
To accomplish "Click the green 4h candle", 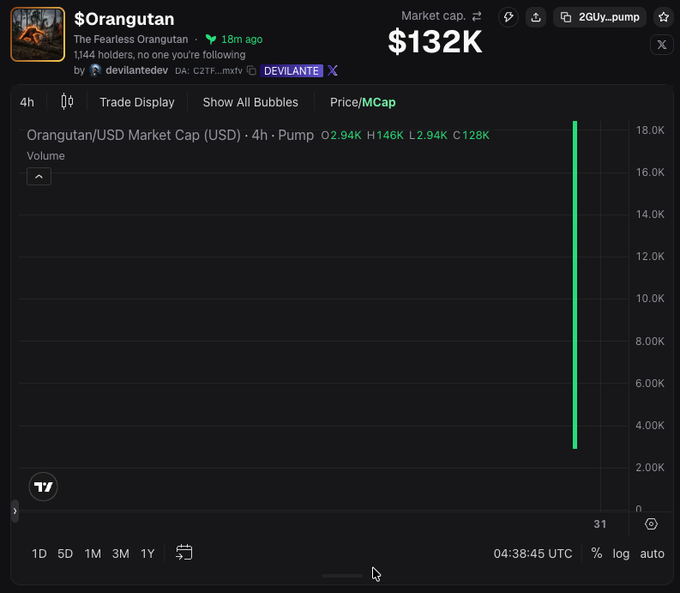I will pos(575,285).
